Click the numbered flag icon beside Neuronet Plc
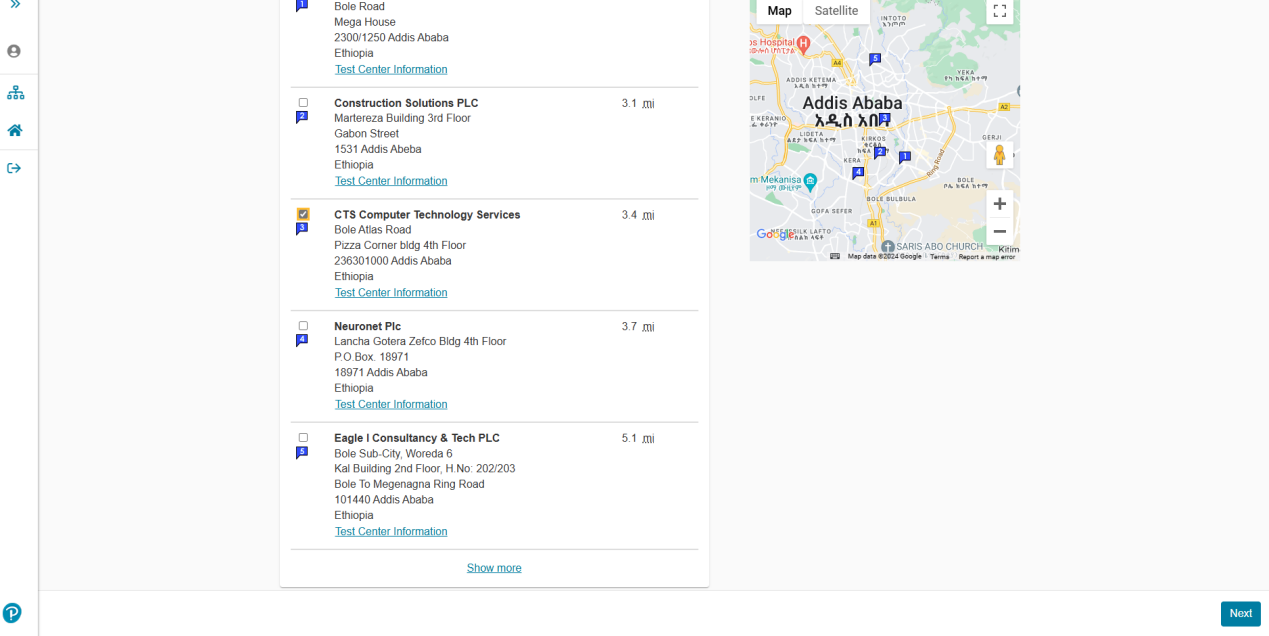The image size is (1269, 636). pyautogui.click(x=302, y=339)
